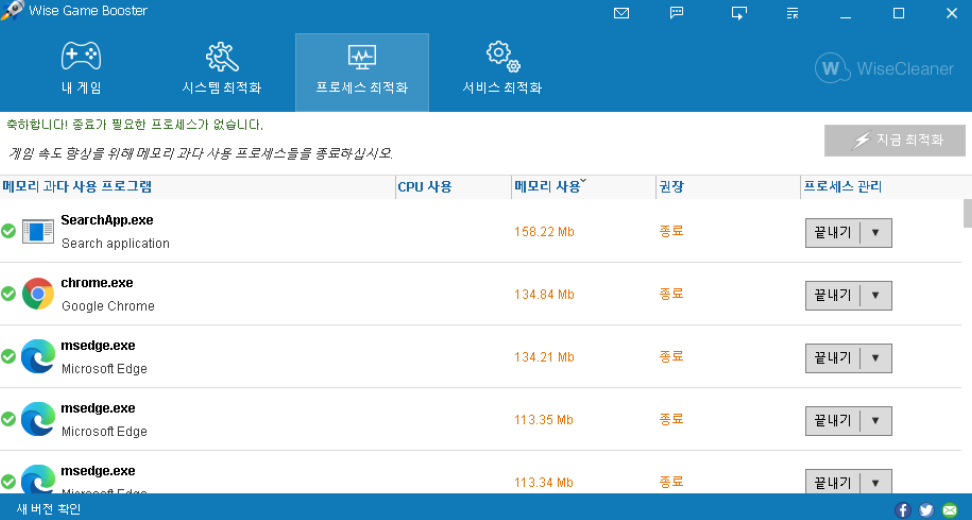Toggle green check for chrome.exe

(8, 294)
